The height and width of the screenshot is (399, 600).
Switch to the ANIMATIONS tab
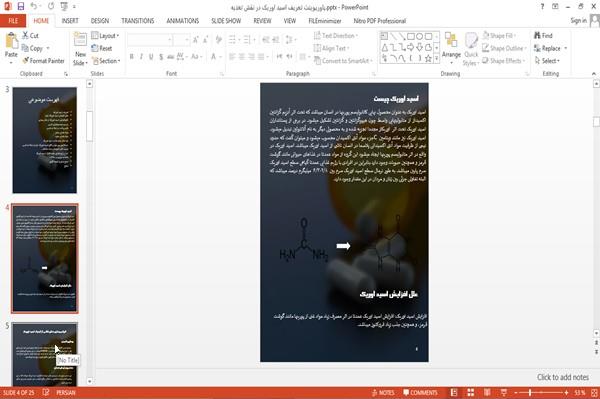tap(183, 21)
